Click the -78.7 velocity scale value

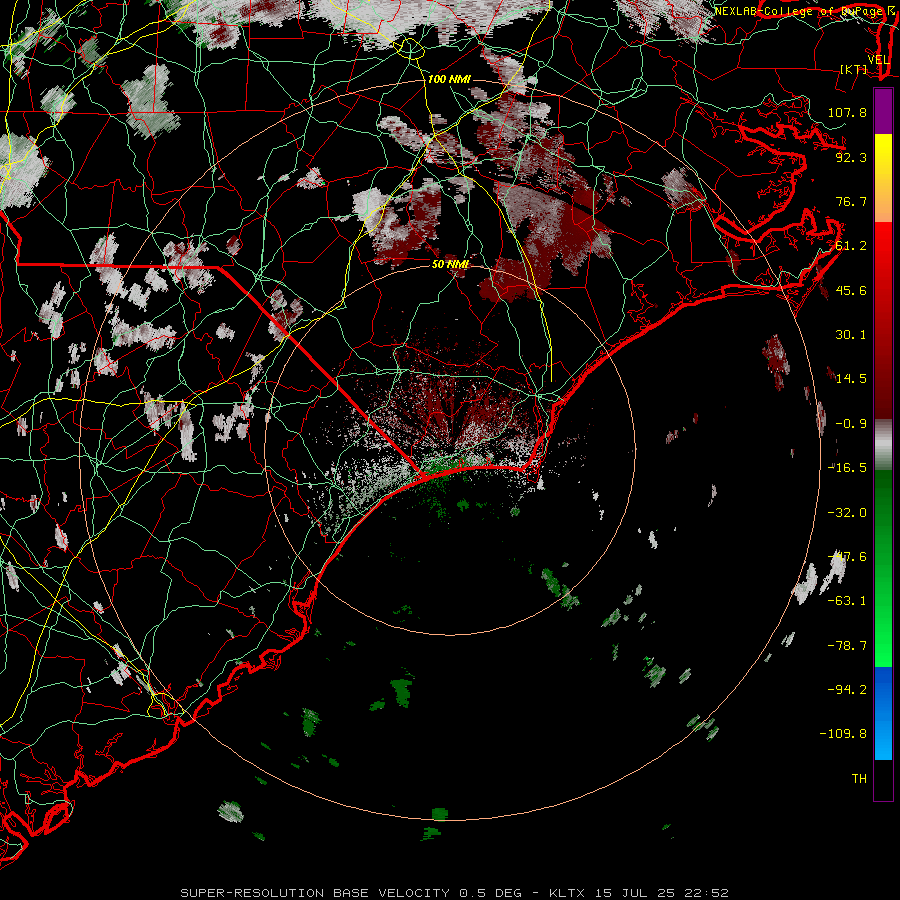click(x=847, y=646)
